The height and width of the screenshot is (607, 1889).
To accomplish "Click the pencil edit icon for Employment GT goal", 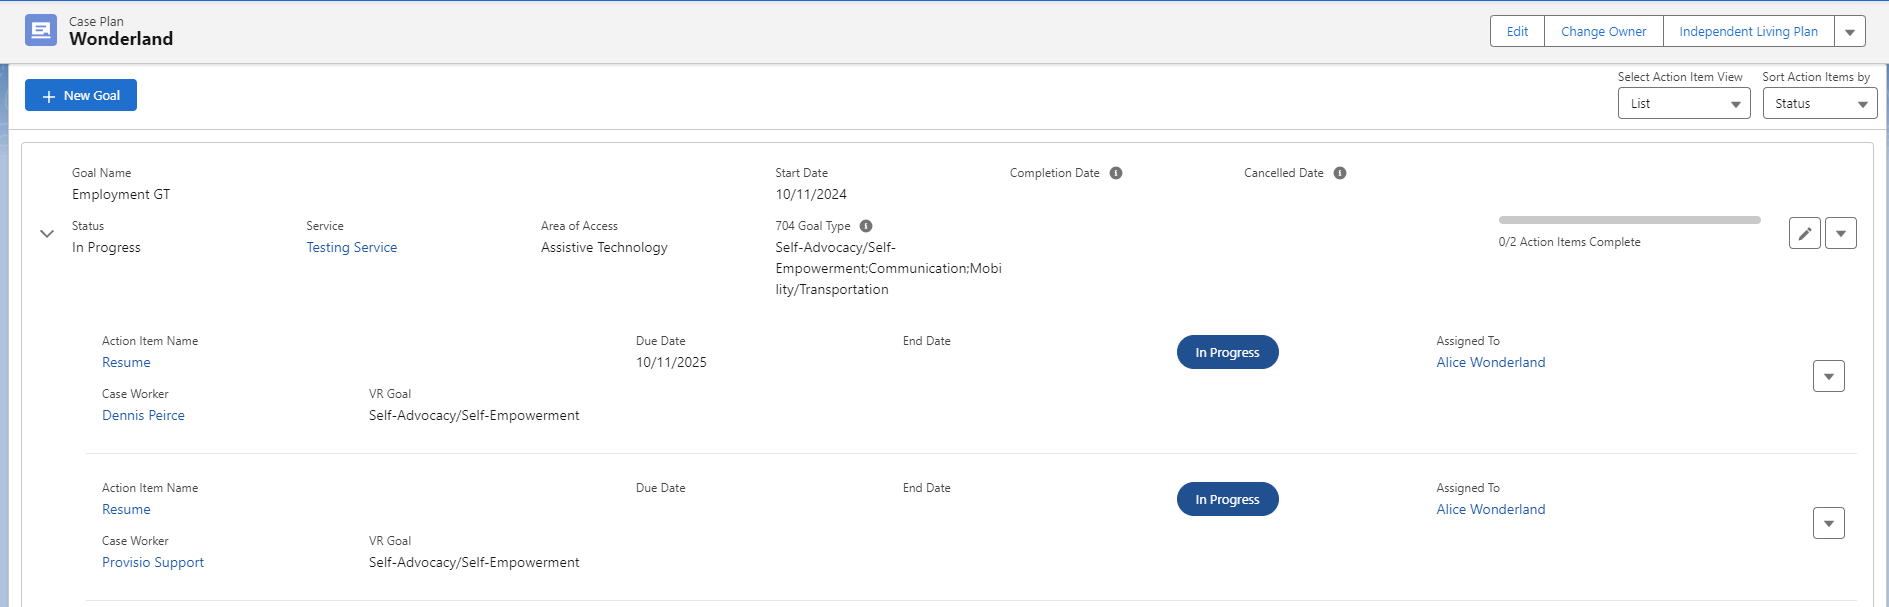I will point(1804,233).
